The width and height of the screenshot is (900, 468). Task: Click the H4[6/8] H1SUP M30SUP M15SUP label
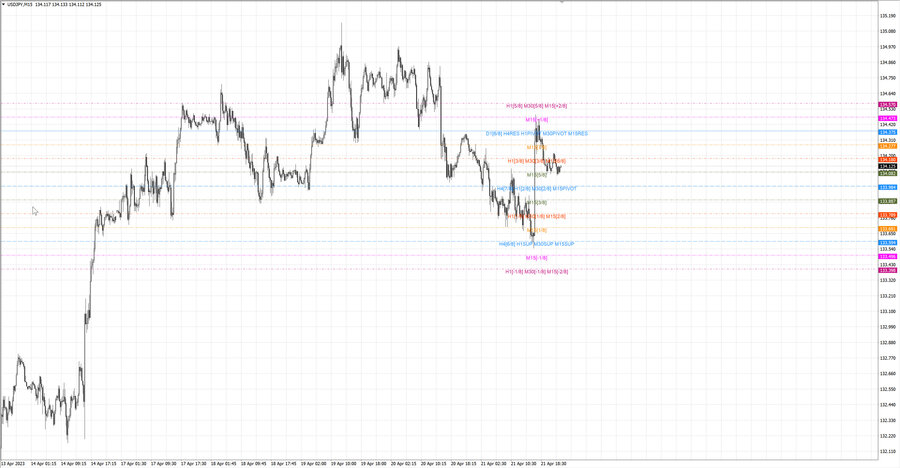(x=536, y=244)
